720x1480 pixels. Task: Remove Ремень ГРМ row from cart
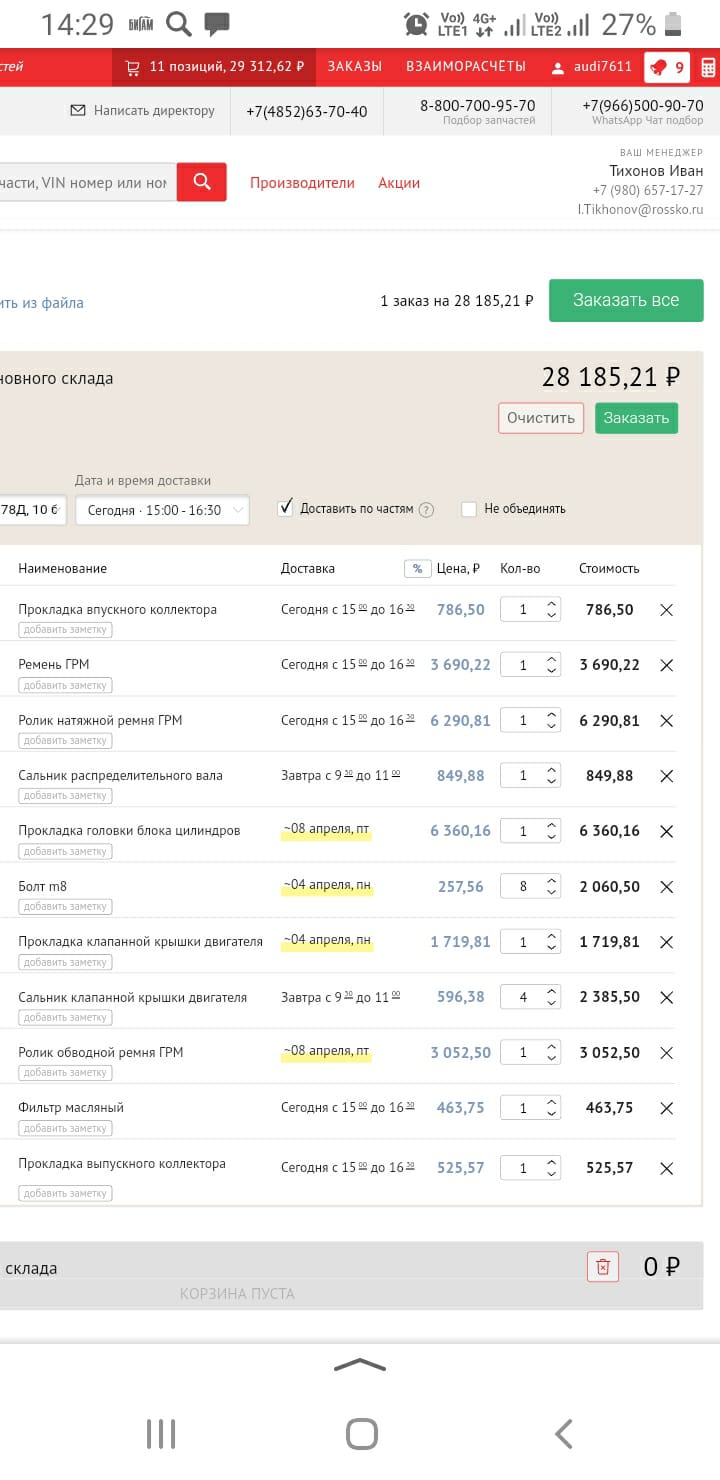667,665
